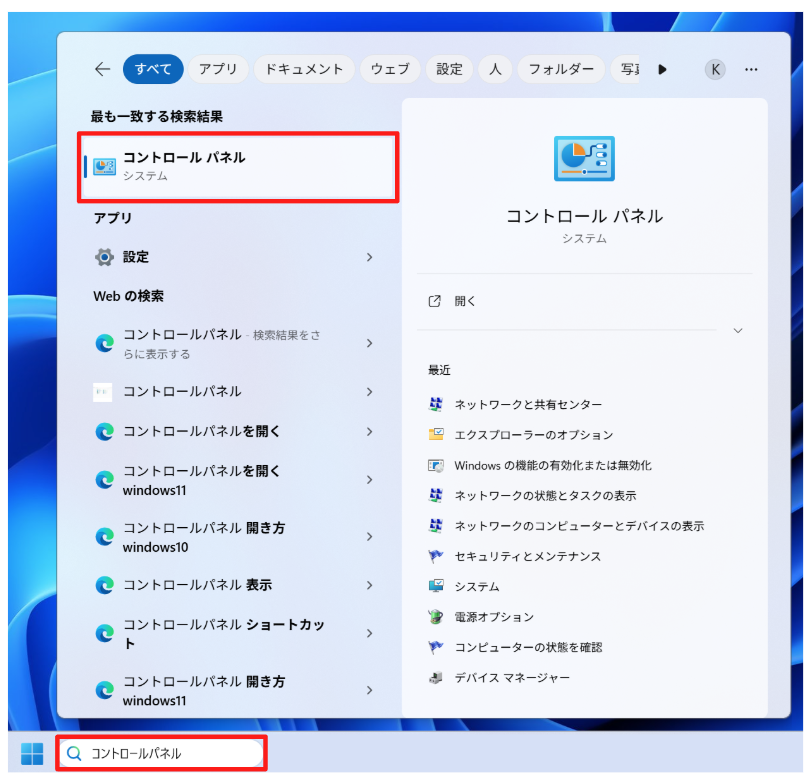Switch to the 設定 filter tab
808x780 pixels.
coord(449,69)
